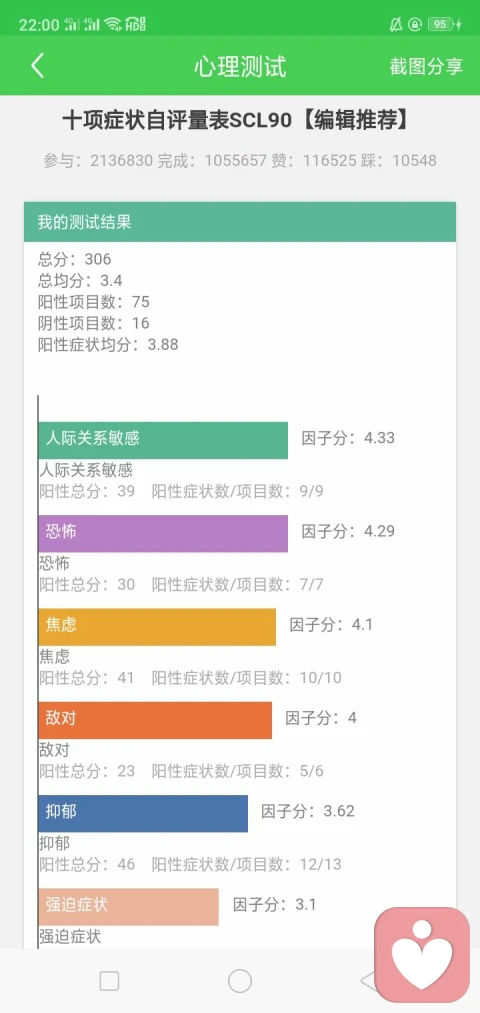Tap the pink floating heart icon
Screen dimensions: 480x1013
click(422, 955)
